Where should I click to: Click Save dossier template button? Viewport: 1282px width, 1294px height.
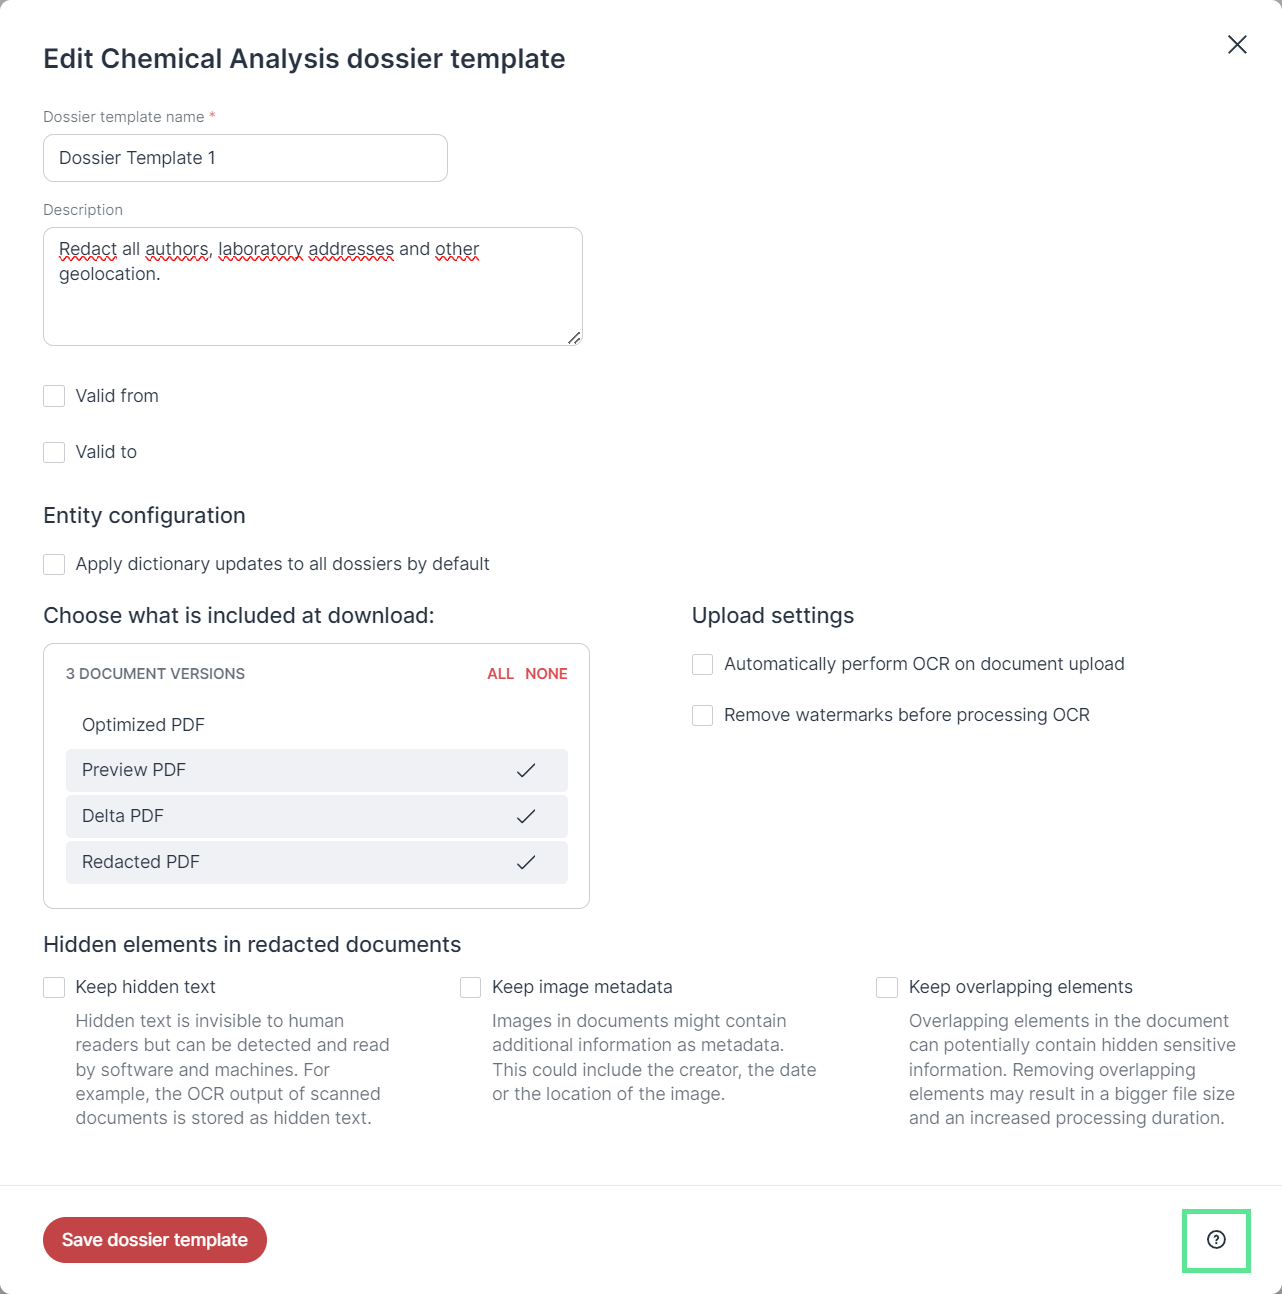(155, 1240)
